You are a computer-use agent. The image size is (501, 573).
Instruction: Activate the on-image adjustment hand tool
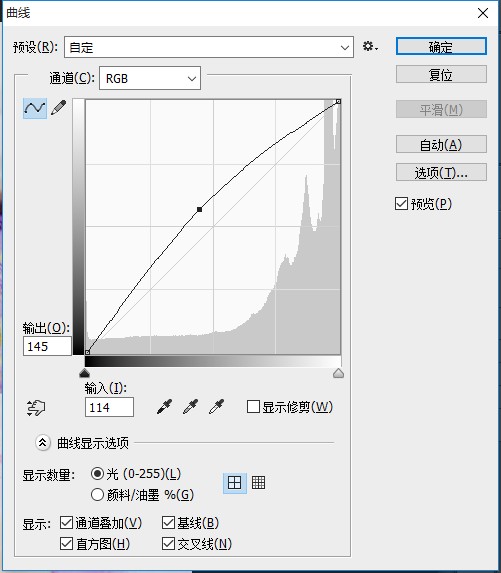click(36, 407)
